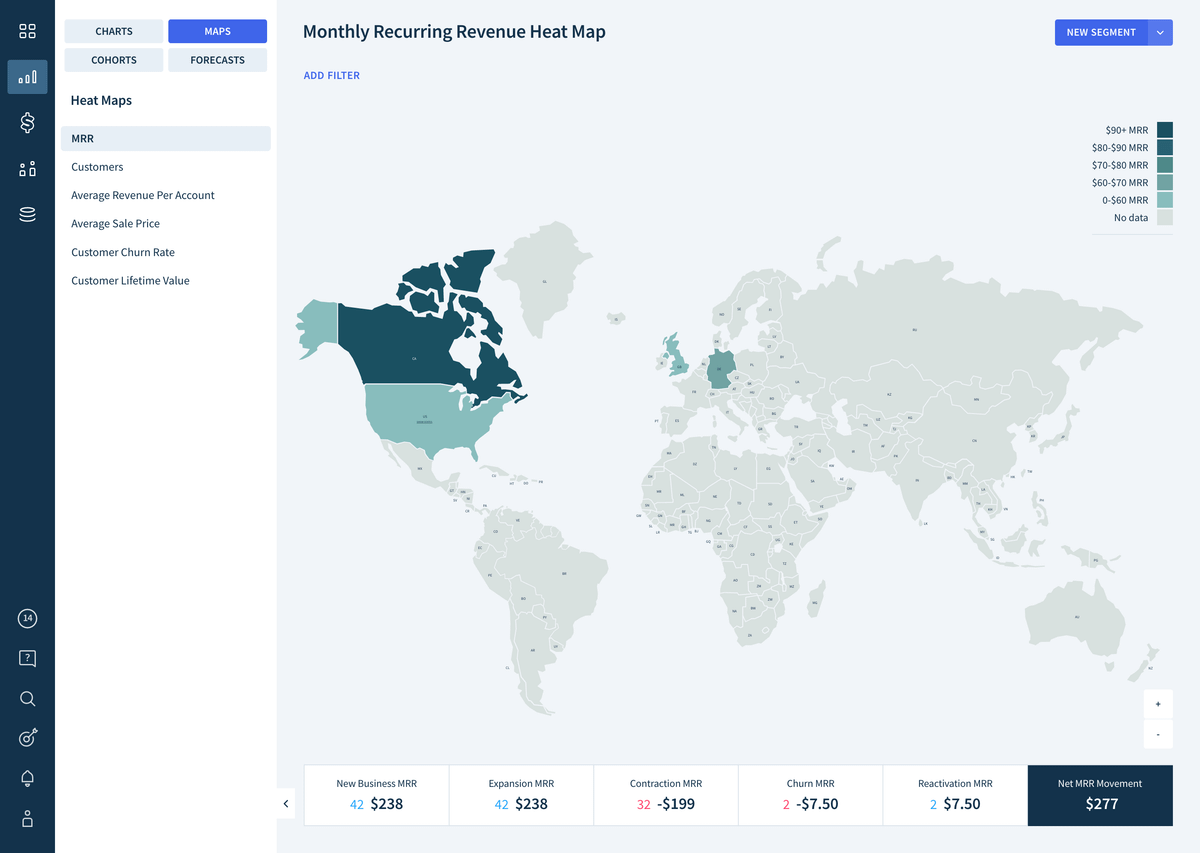1200x853 pixels.
Task: Switch to the Cohorts tab
Action: click(x=114, y=60)
